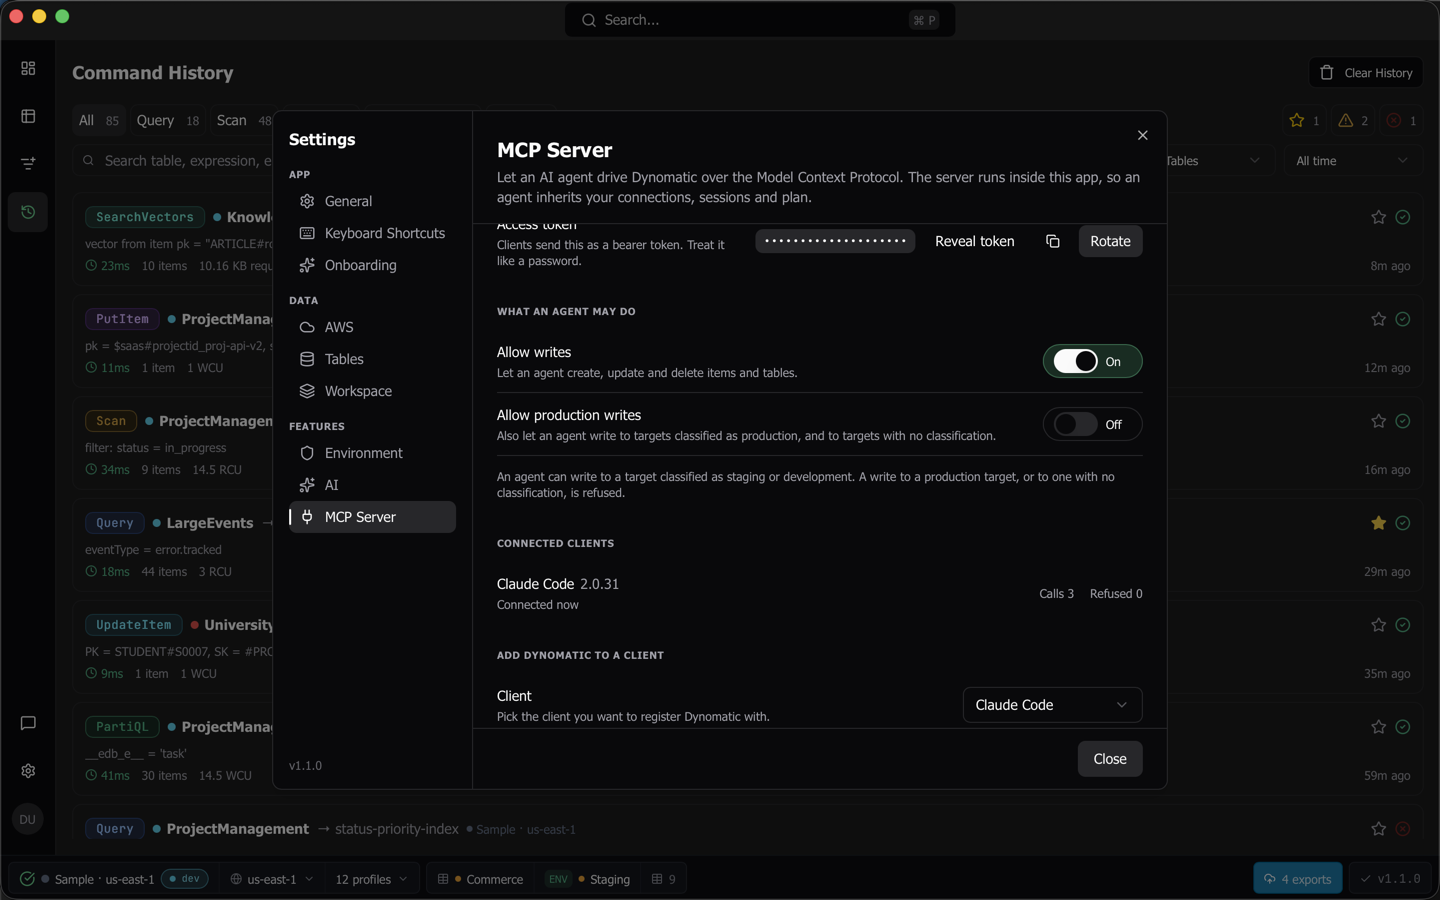
Task: Unstar the LargeEvents query entry
Action: [1378, 523]
